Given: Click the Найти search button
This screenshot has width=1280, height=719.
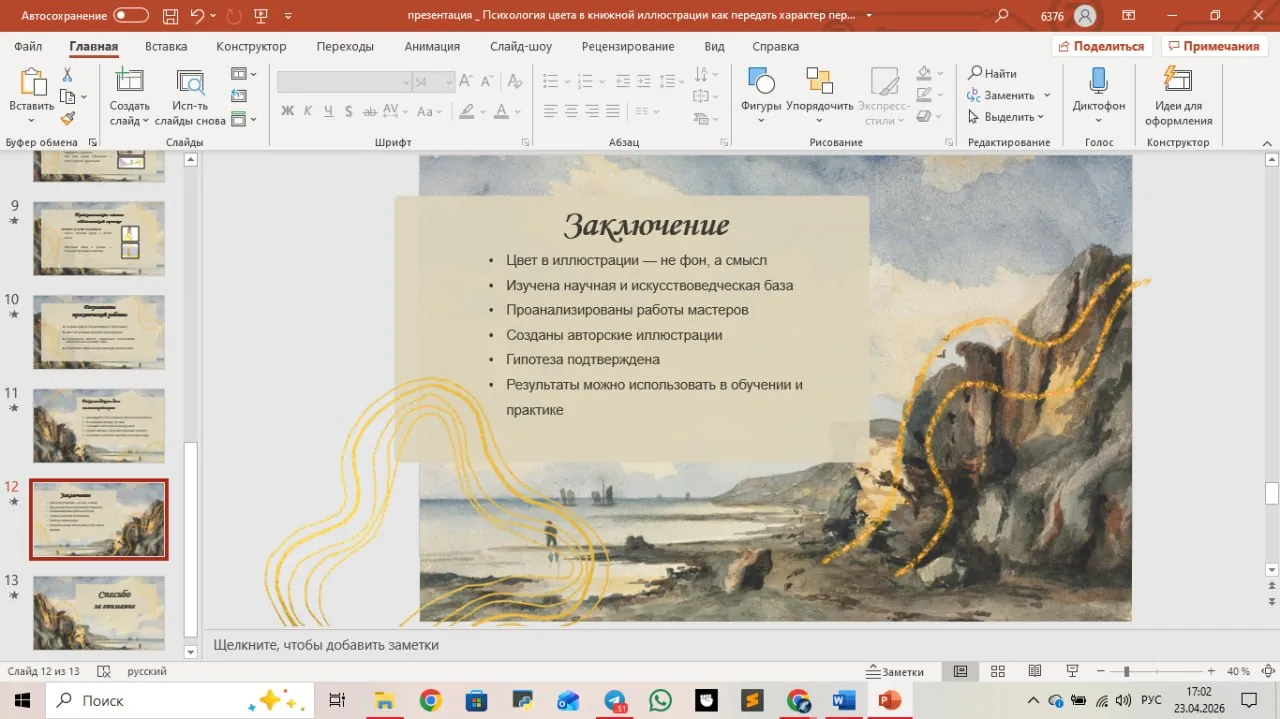Looking at the screenshot, I should point(992,73).
